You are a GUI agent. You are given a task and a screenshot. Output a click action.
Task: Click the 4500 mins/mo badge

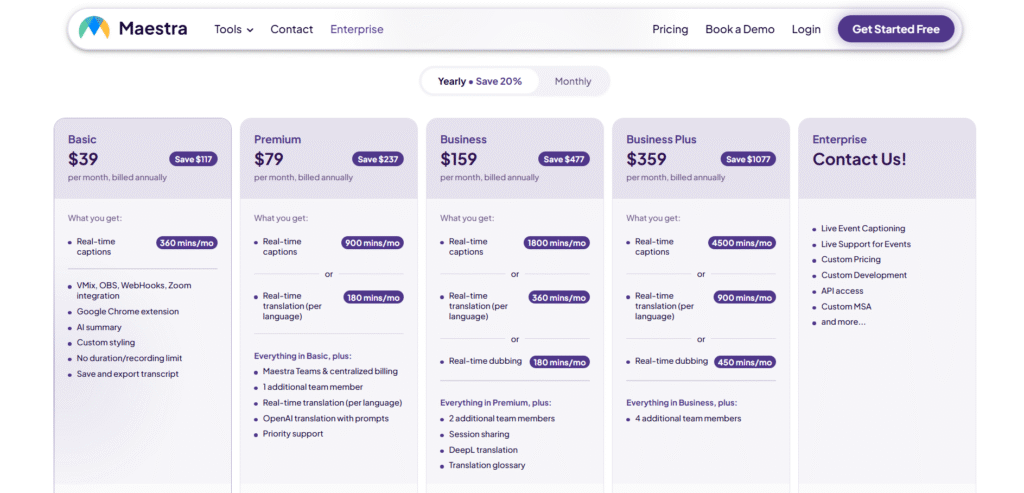click(742, 243)
